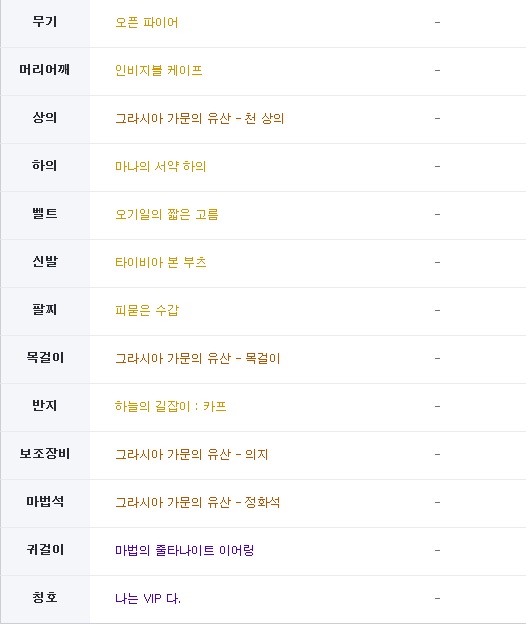This screenshot has width=526, height=625.
Task: Open the 피묻은 수갑 bracelet item
Action: click(x=147, y=310)
